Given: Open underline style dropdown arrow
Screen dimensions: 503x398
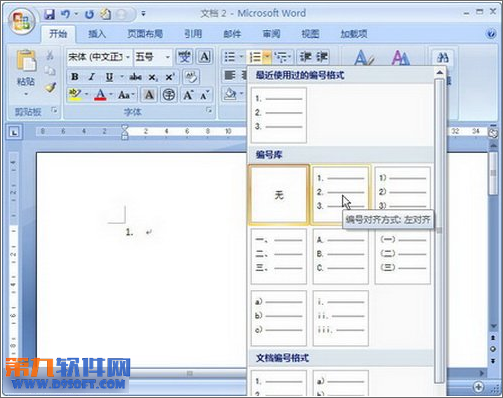Looking at the screenshot, I should [x=121, y=77].
